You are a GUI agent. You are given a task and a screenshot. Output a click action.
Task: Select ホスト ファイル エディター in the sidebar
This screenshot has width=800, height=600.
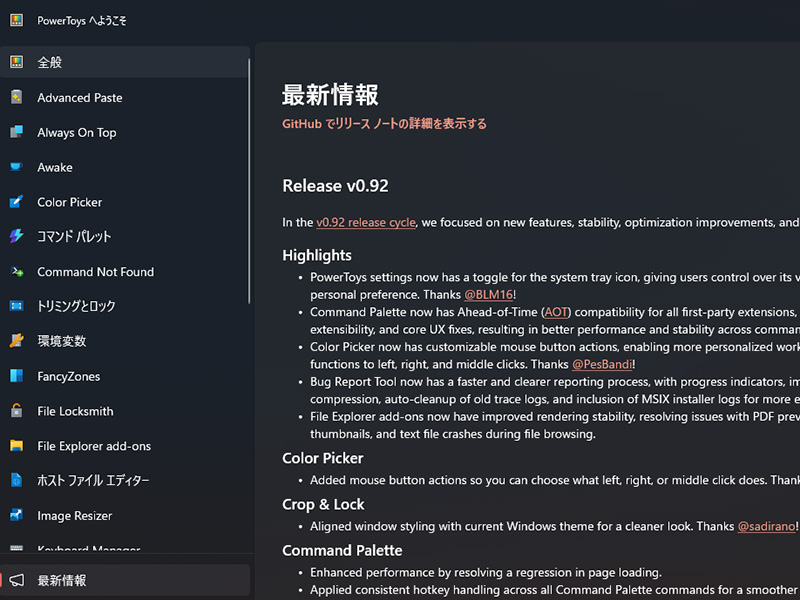[125, 480]
